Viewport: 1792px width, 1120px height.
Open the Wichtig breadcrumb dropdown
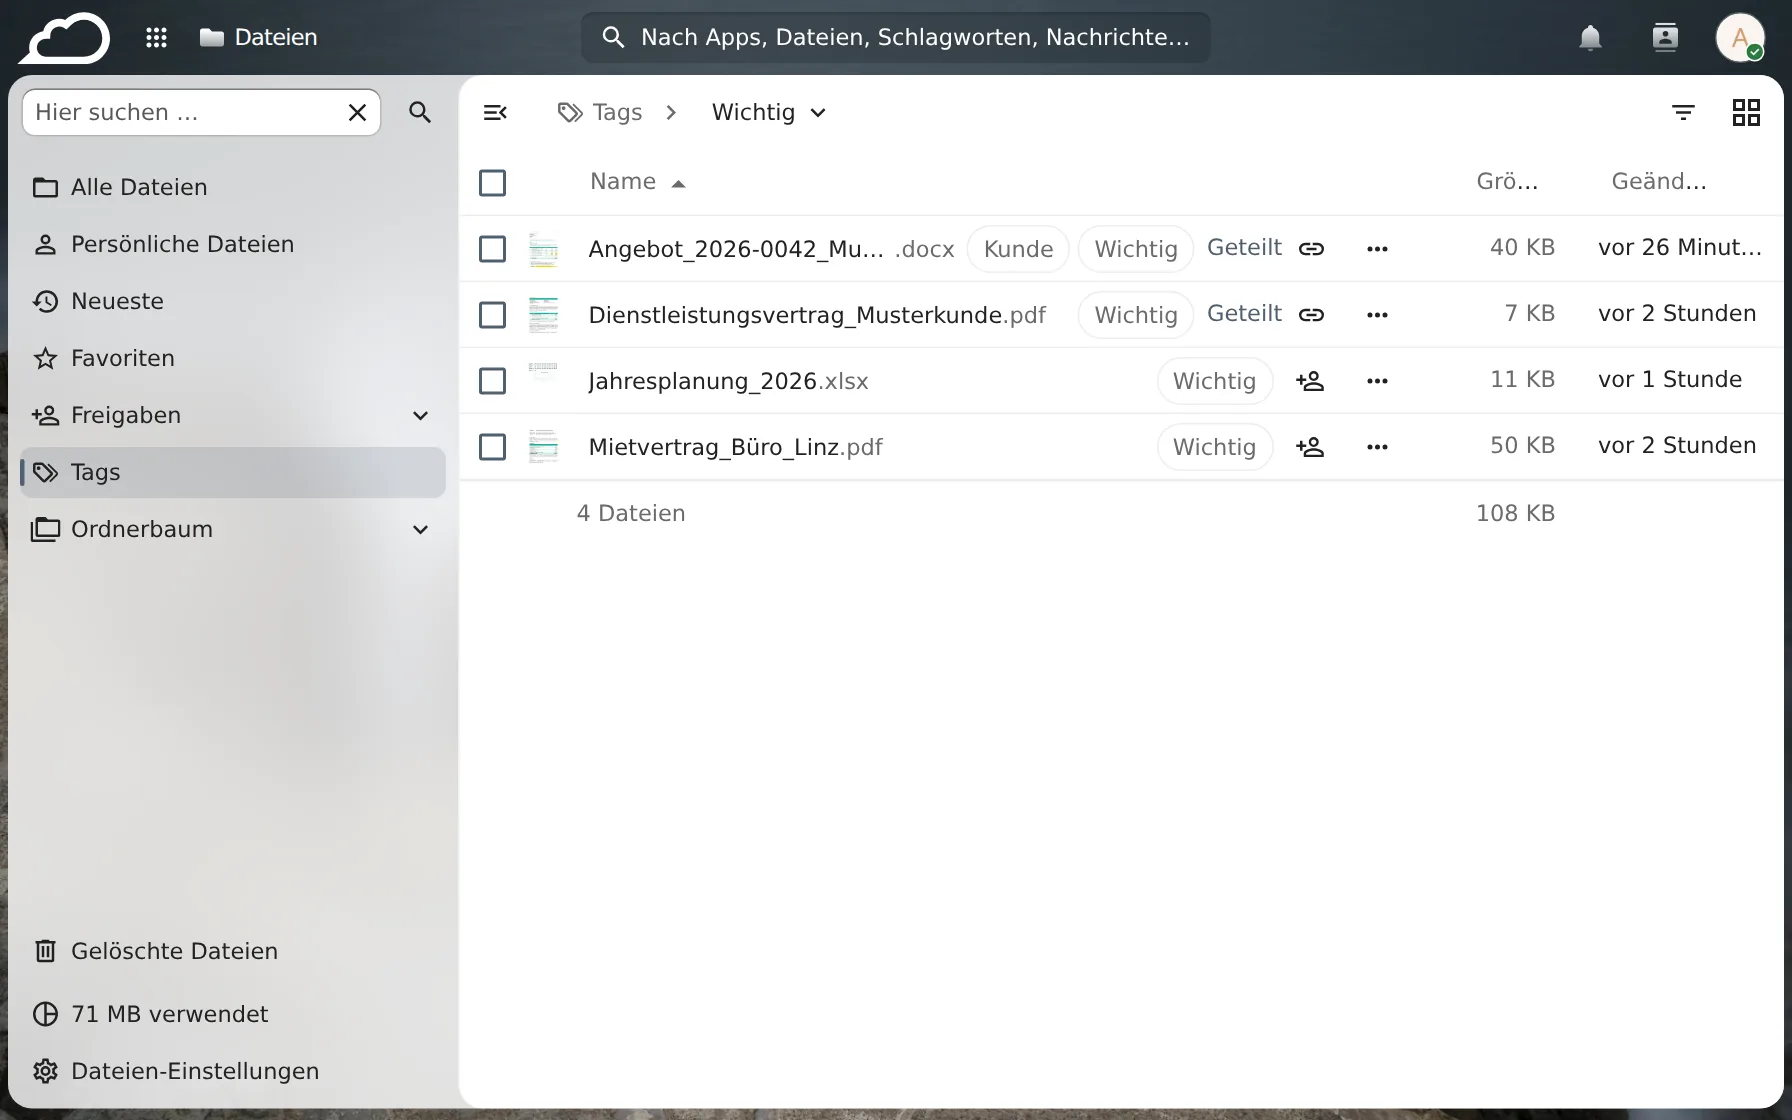[769, 112]
